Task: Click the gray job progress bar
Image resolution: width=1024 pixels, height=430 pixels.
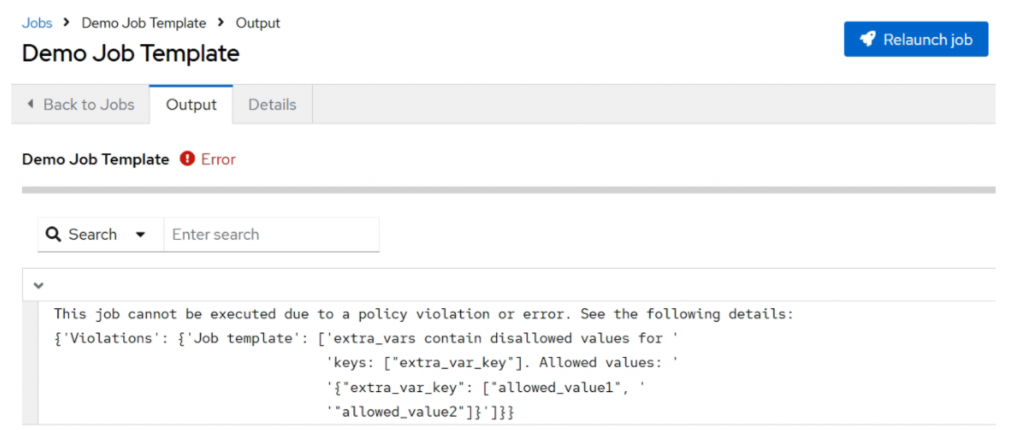Action: coord(508,189)
